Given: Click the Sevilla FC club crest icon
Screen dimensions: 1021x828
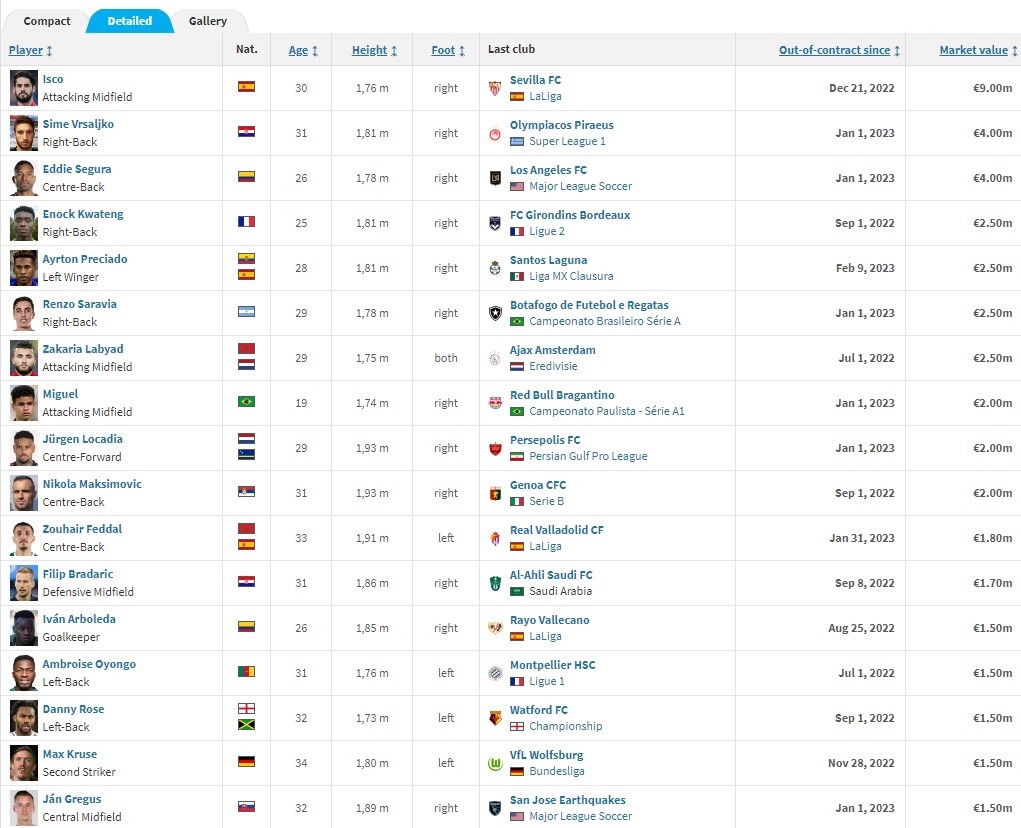Looking at the screenshot, I should click(494, 88).
